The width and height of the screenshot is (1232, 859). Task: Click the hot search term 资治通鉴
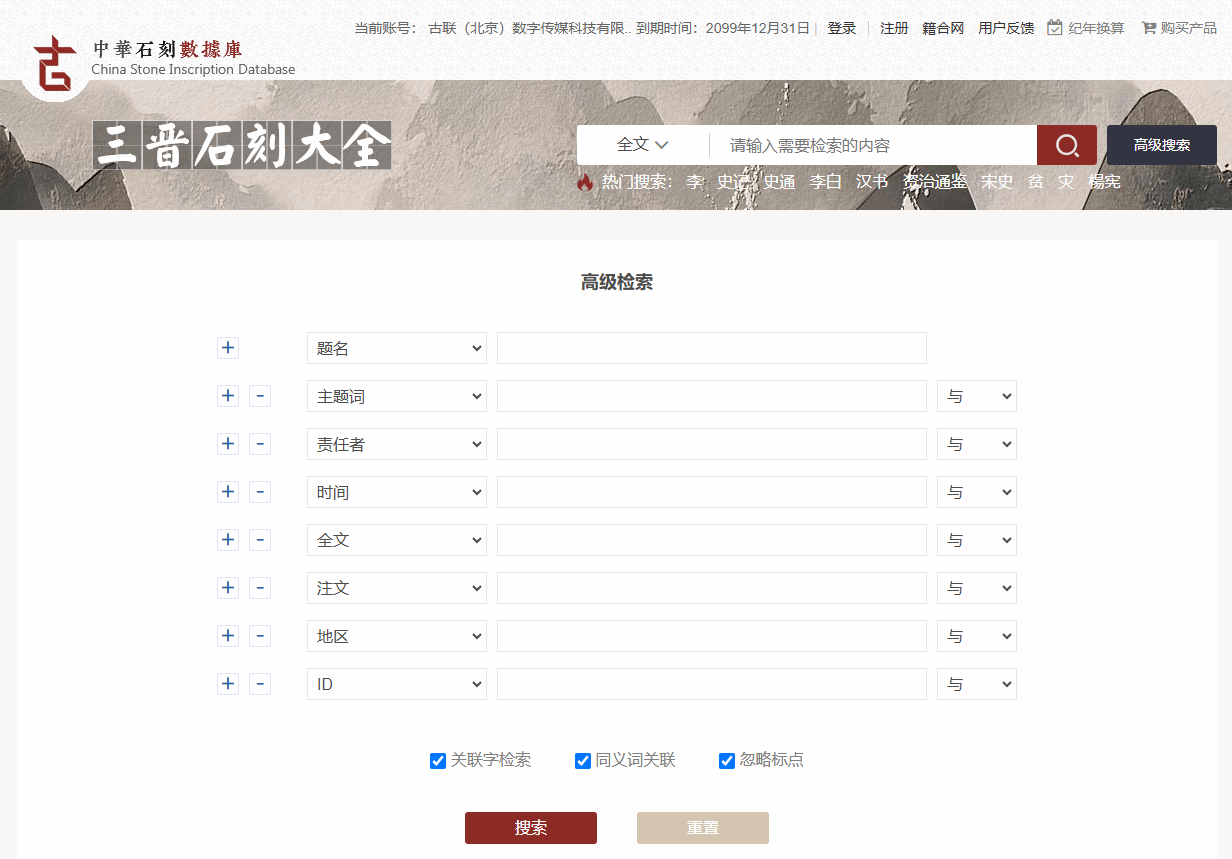click(x=935, y=182)
